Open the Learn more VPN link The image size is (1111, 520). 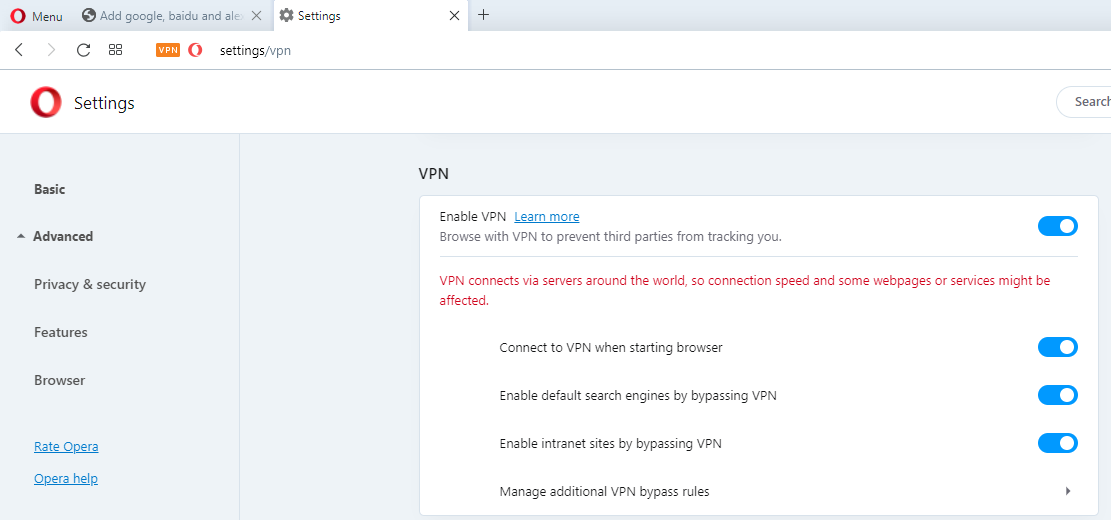tap(546, 217)
